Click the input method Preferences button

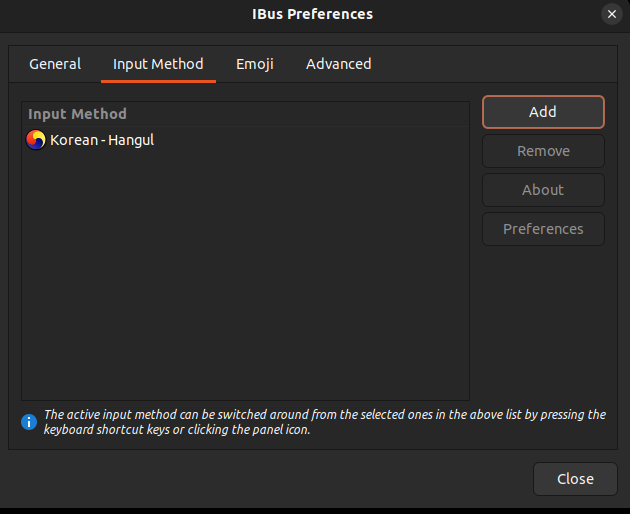[x=543, y=229]
